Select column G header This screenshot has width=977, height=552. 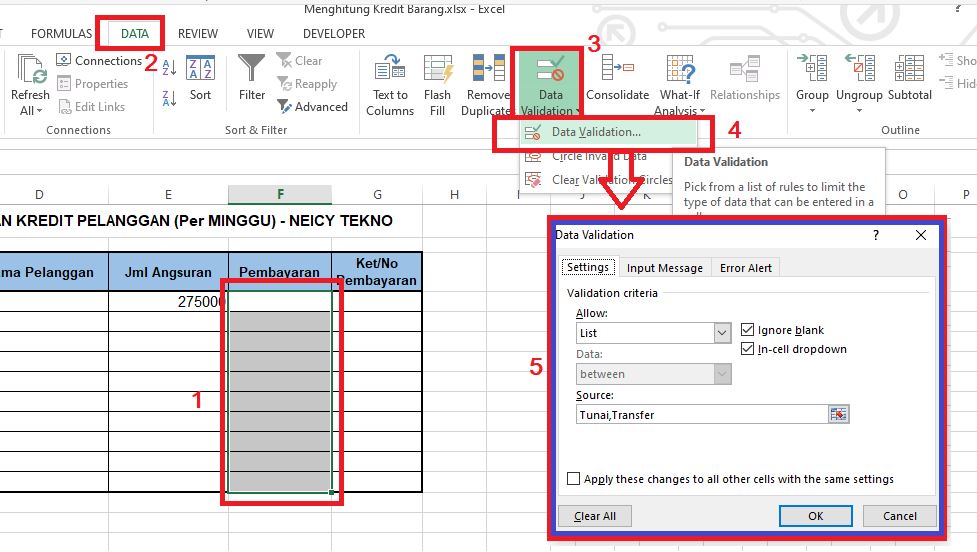(x=377, y=194)
